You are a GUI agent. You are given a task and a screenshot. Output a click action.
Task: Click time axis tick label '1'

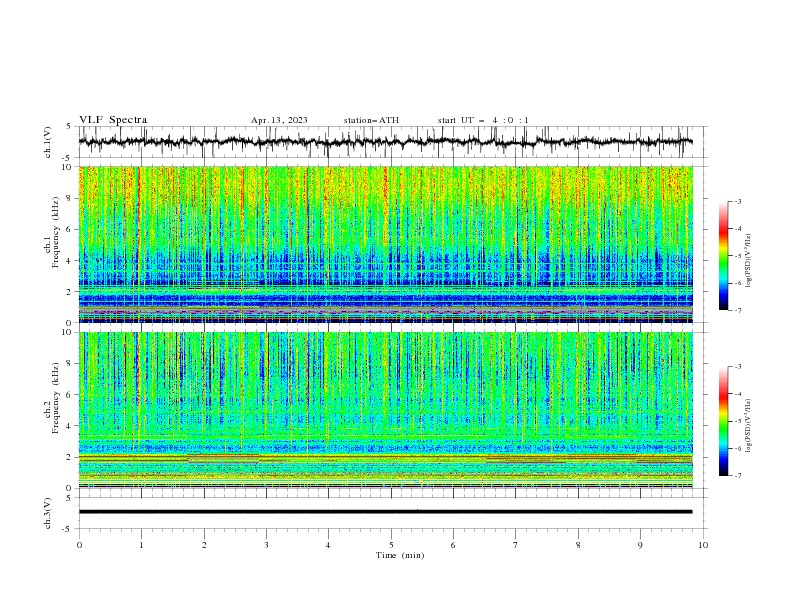pyautogui.click(x=141, y=545)
